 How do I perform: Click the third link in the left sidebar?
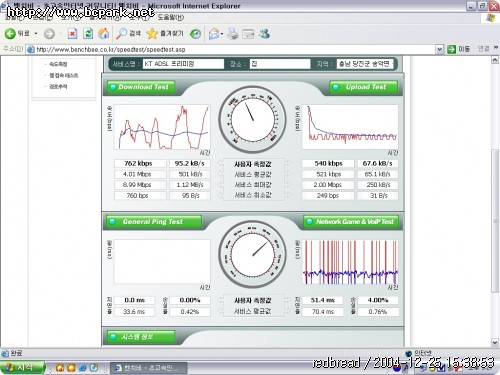pyautogui.click(x=58, y=87)
